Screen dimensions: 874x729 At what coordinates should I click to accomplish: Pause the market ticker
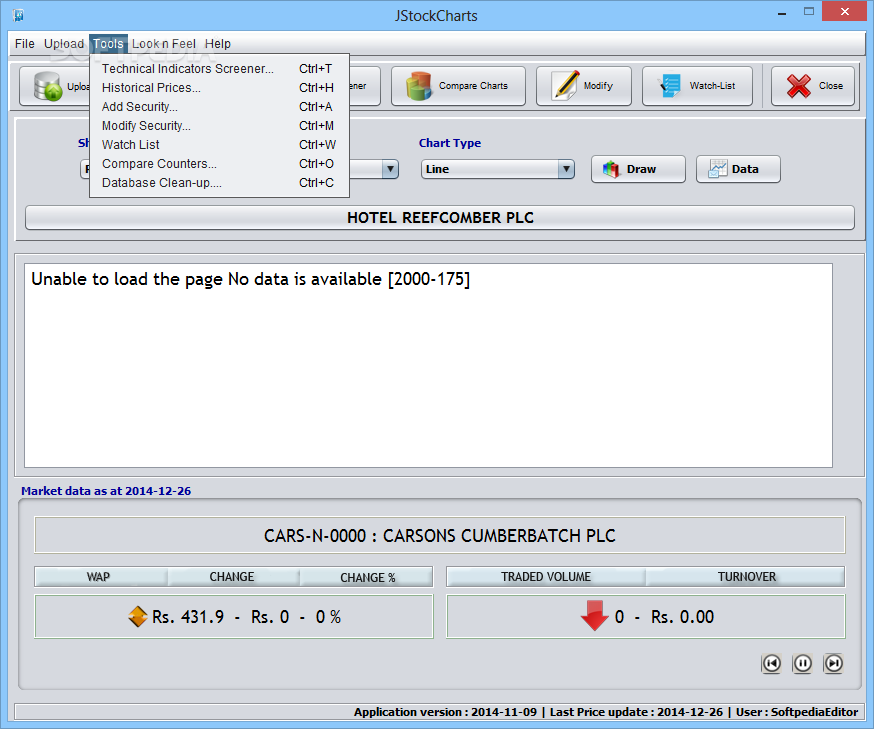click(x=802, y=663)
